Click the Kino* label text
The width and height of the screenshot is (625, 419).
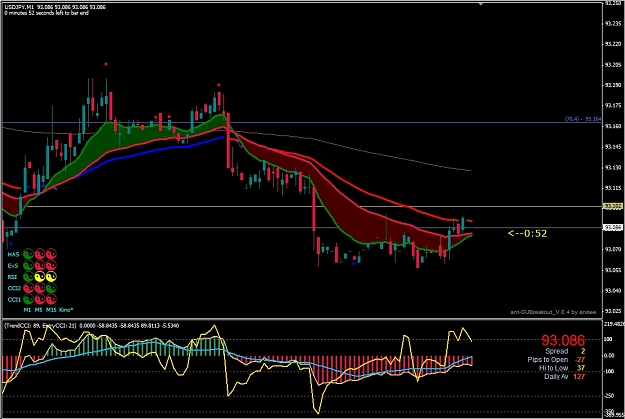click(x=66, y=310)
